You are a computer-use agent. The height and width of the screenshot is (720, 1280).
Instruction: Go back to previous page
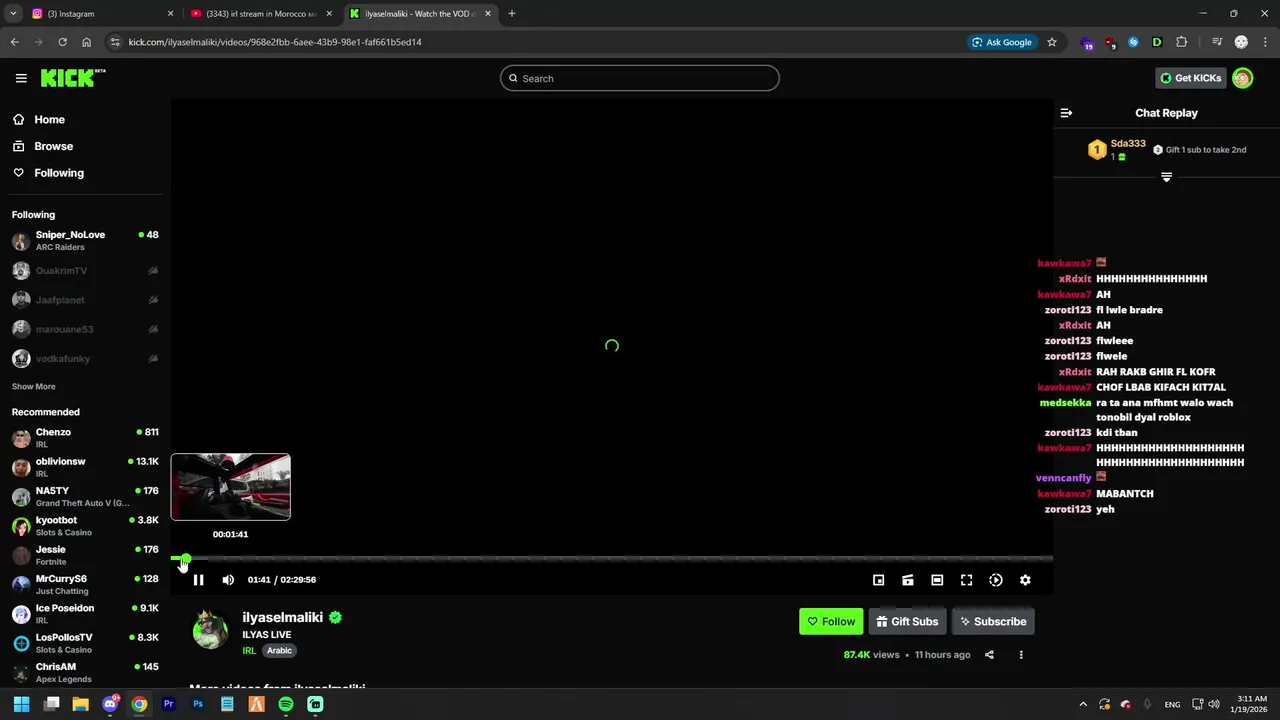click(14, 42)
